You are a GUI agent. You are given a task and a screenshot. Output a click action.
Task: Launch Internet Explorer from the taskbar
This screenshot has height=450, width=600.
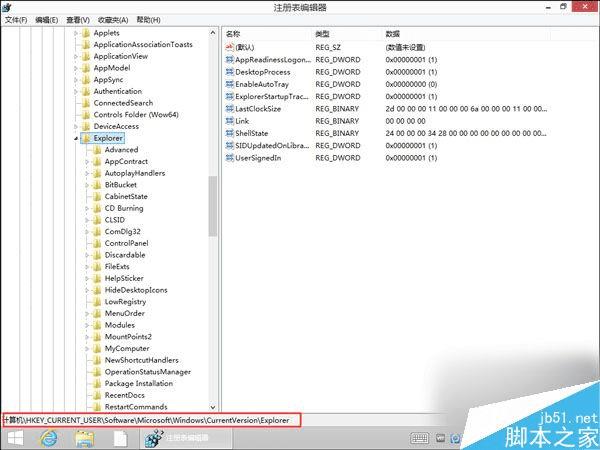(x=49, y=439)
